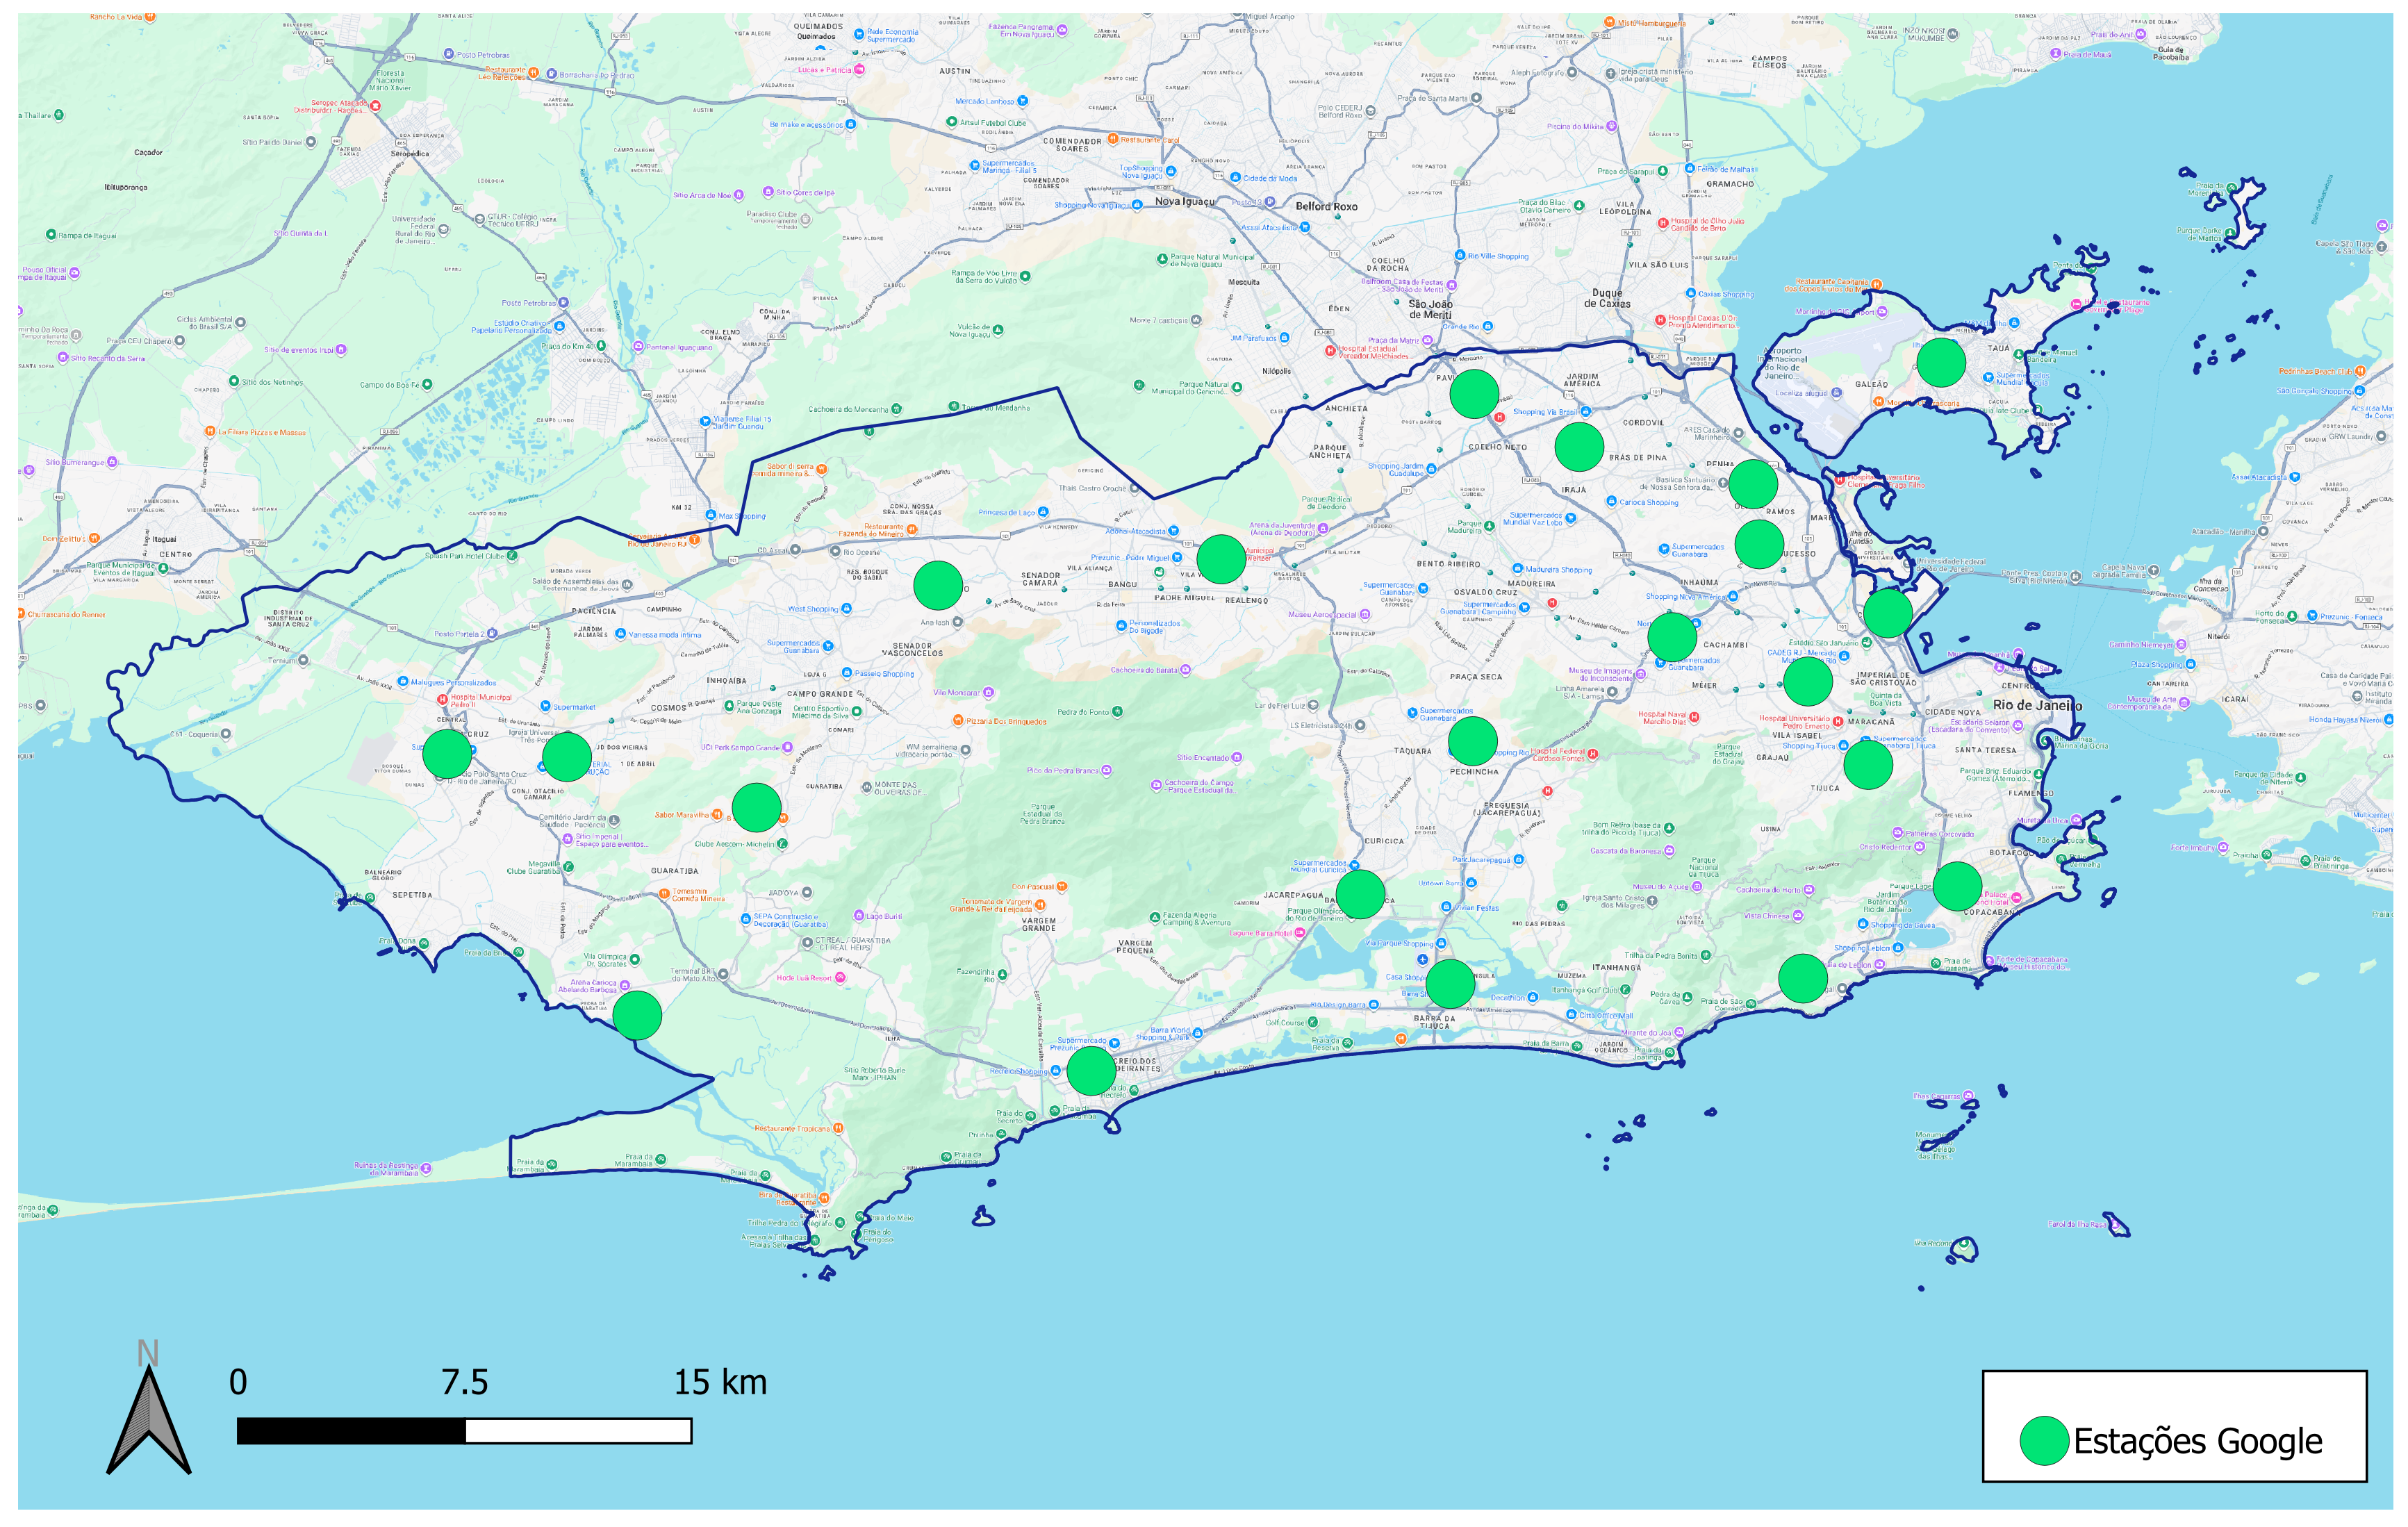2408x1527 pixels.
Task: Click the black segment of the scale bar
Action: 351,1431
